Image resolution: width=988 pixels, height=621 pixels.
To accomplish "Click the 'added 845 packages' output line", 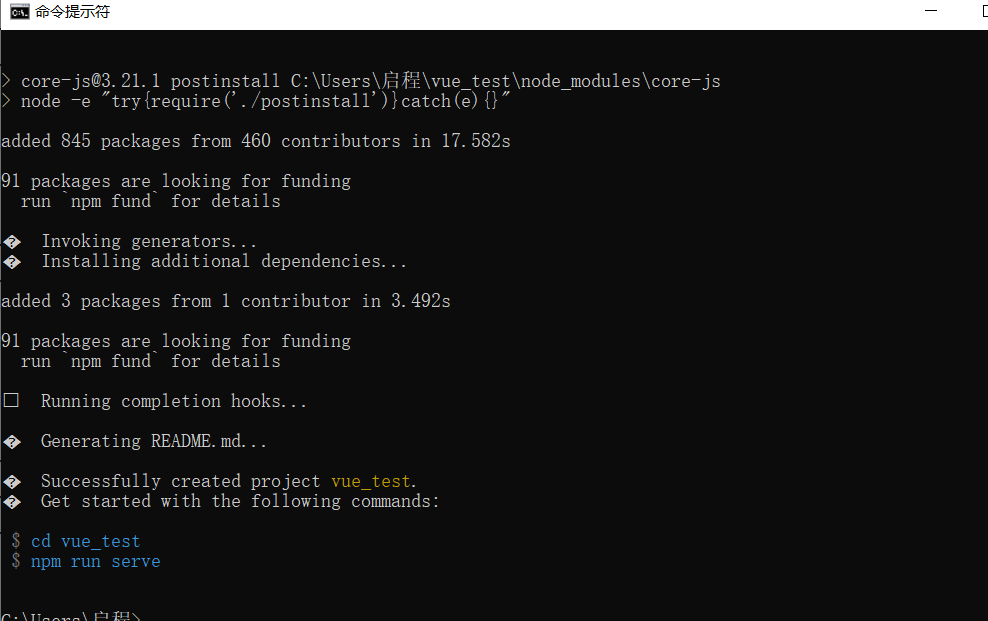I will tap(255, 141).
